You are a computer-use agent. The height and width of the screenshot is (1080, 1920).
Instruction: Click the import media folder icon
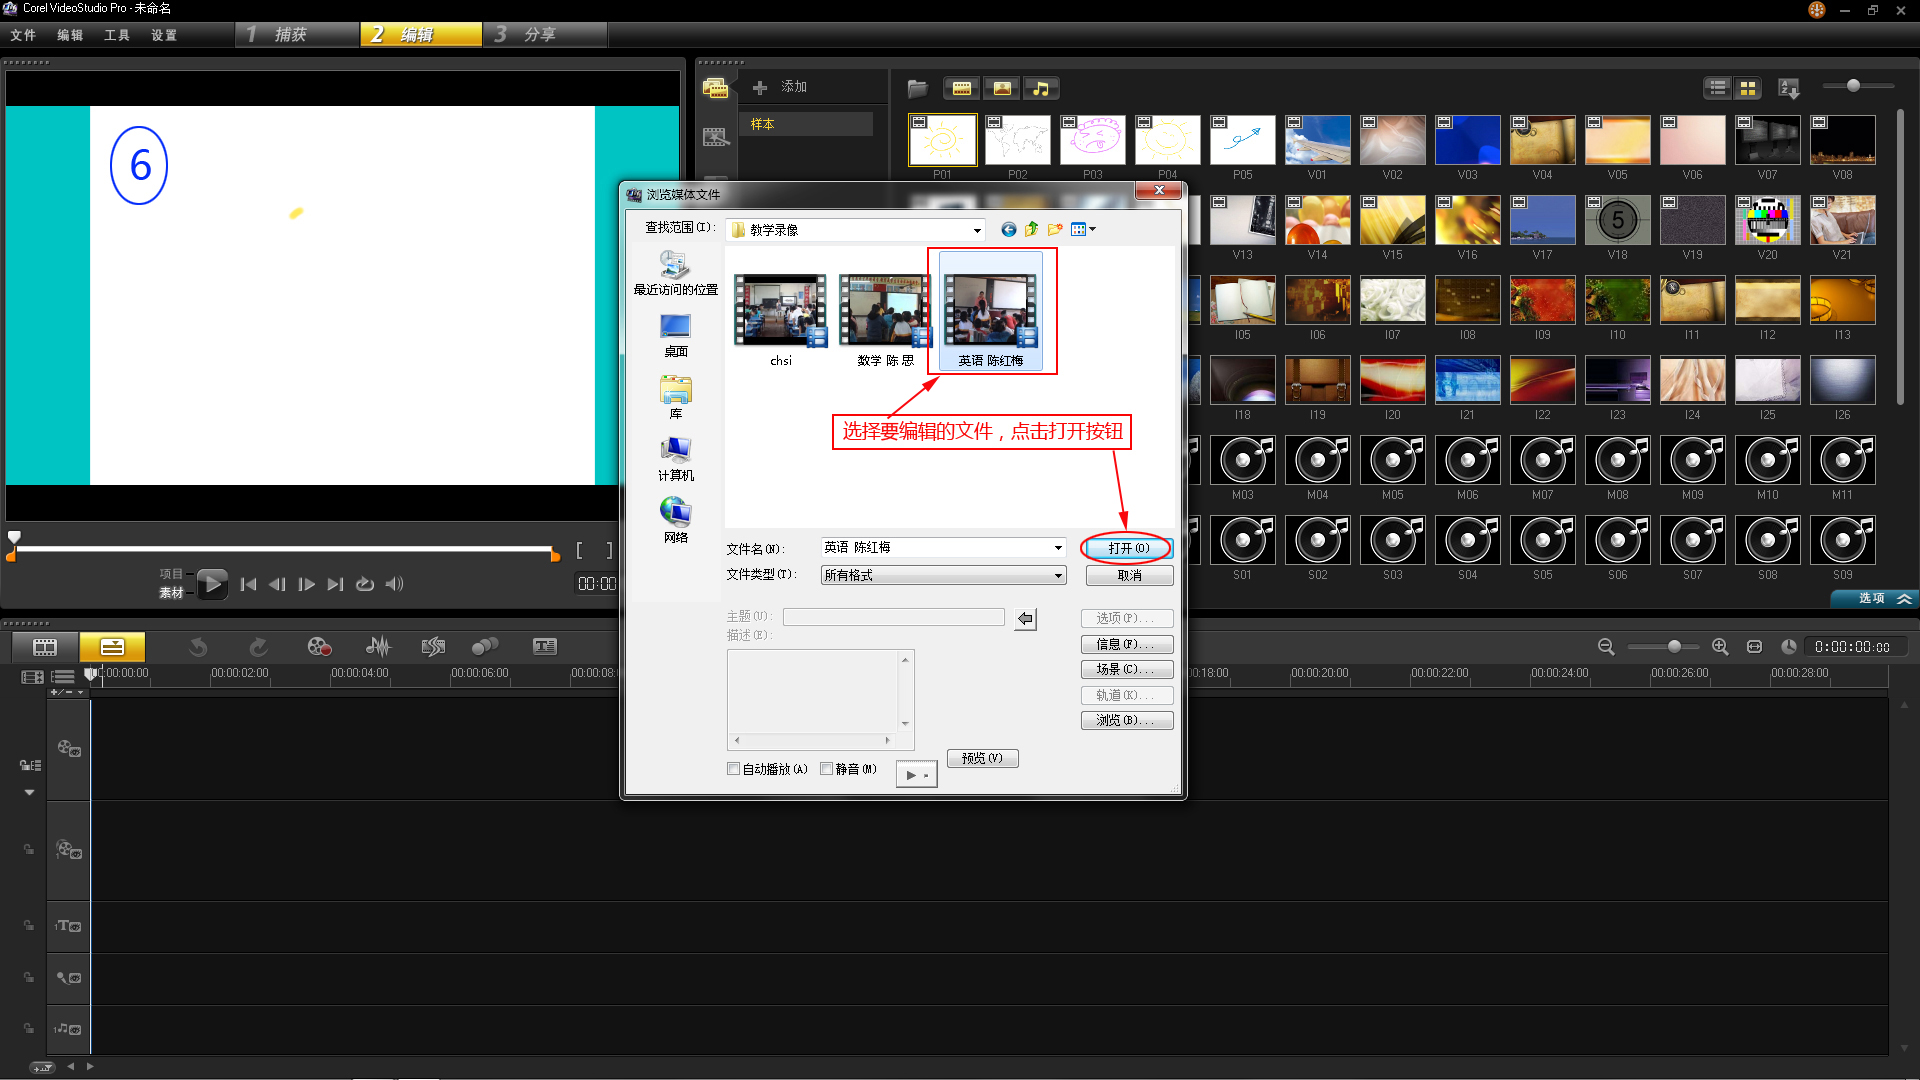tap(917, 88)
